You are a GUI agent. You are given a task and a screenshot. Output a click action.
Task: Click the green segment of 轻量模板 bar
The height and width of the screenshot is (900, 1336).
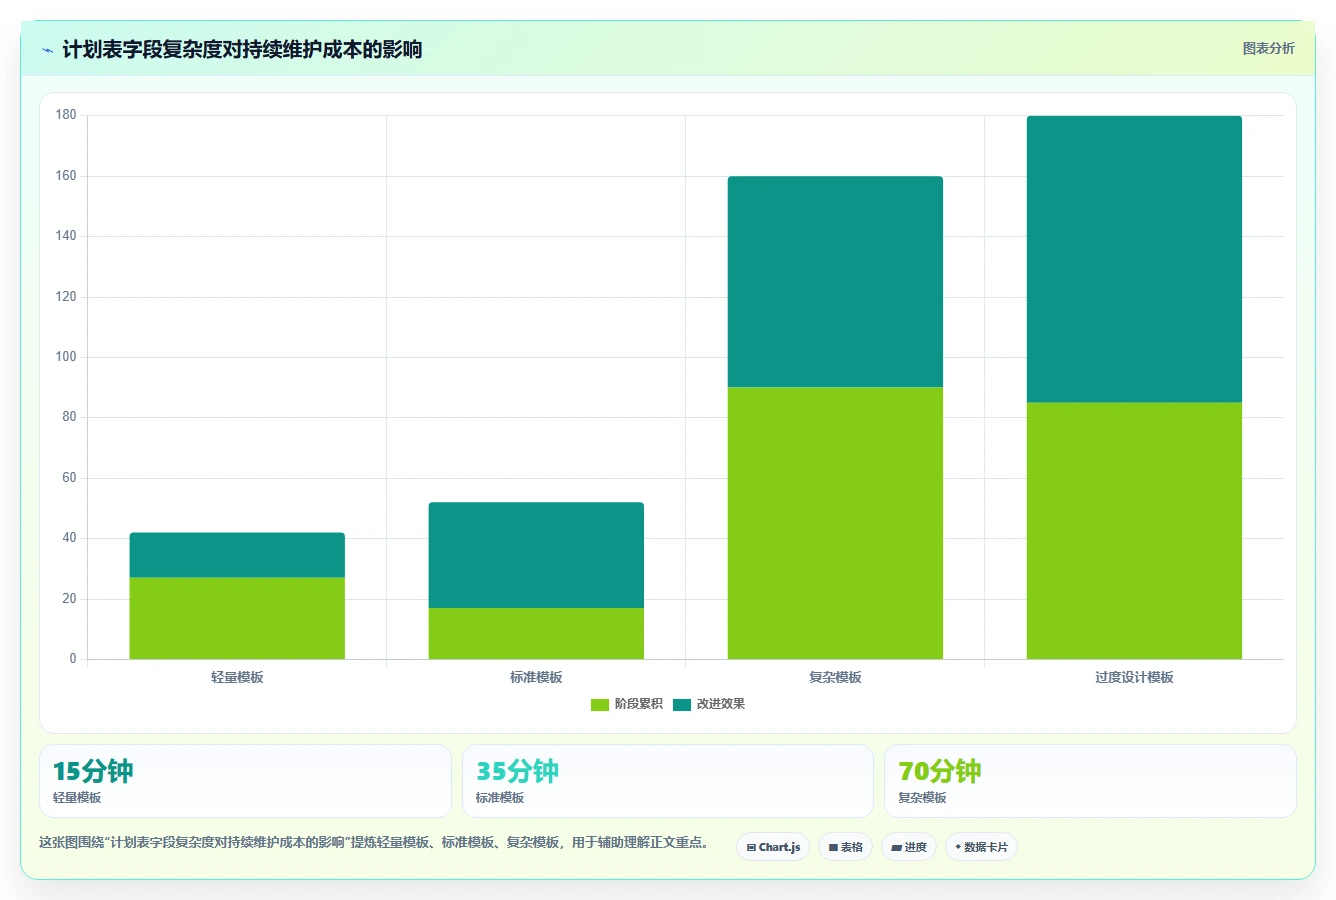237,618
